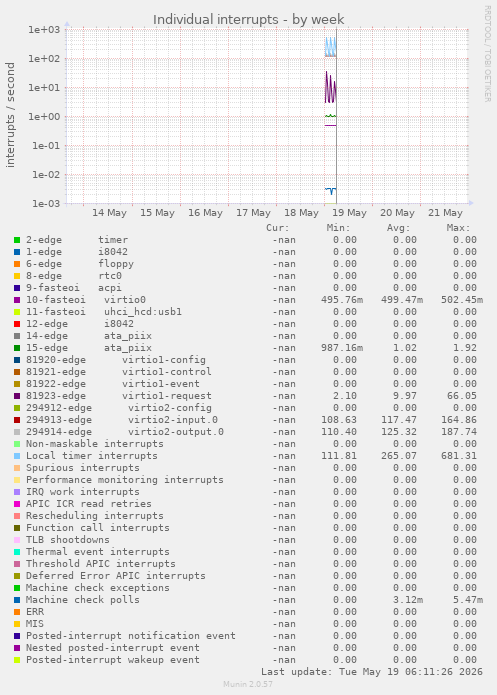Click the dark red virtio2-input.0 swatch
Image resolution: width=497 pixels, height=695 pixels.
17,420
